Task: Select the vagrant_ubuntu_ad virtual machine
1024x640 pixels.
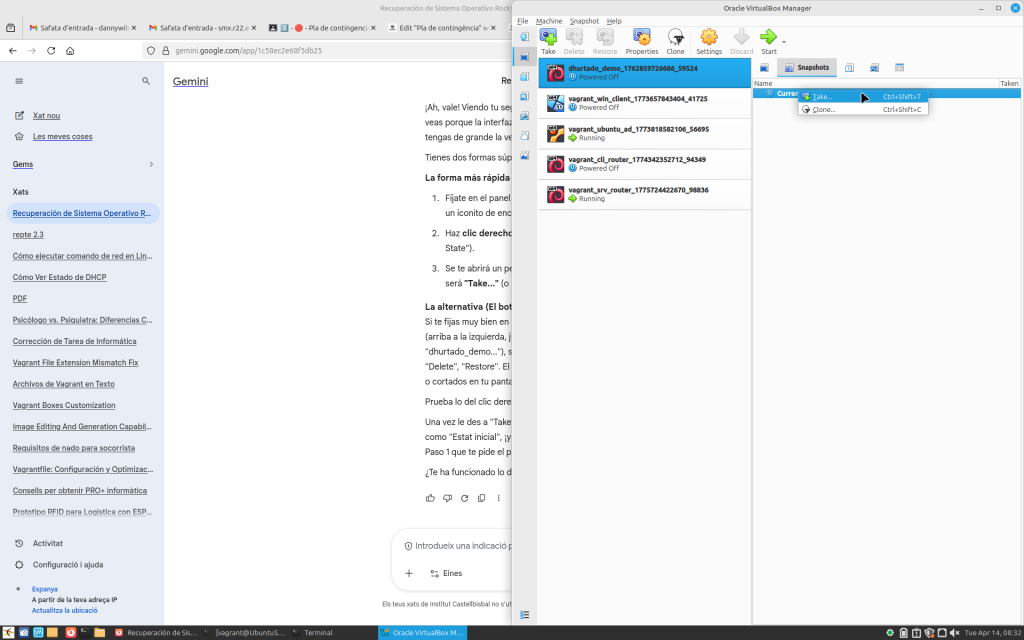Action: click(638, 129)
